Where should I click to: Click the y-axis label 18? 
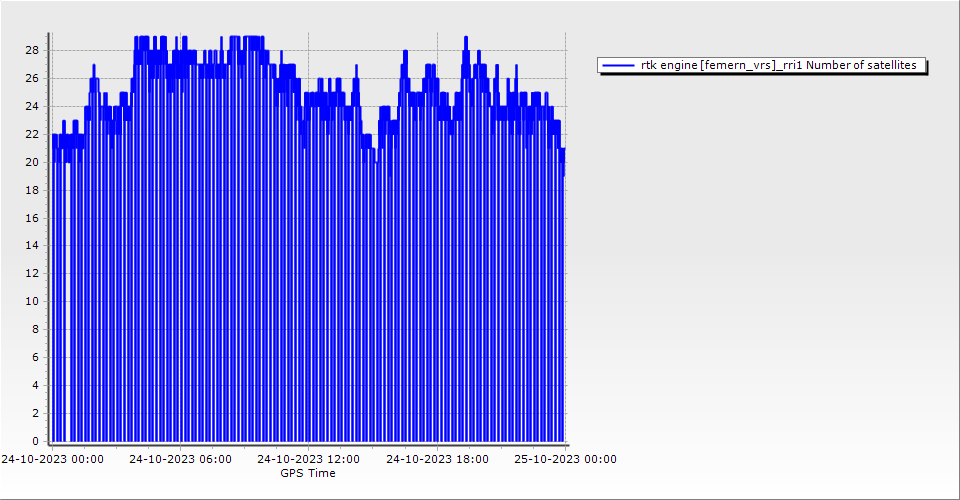pyautogui.click(x=32, y=190)
